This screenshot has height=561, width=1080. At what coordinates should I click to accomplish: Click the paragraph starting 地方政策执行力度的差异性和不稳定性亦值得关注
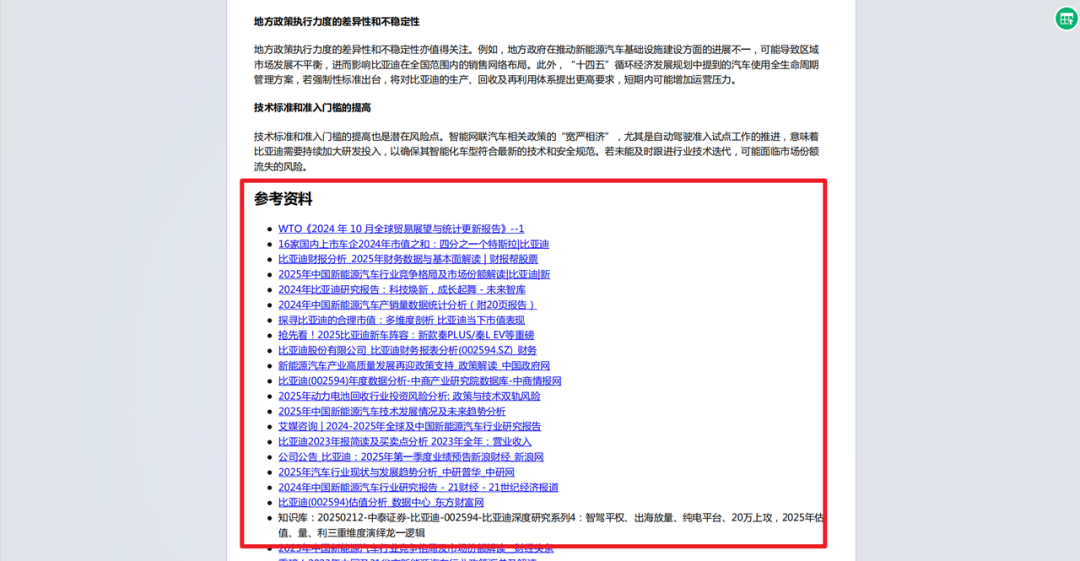click(x=536, y=65)
